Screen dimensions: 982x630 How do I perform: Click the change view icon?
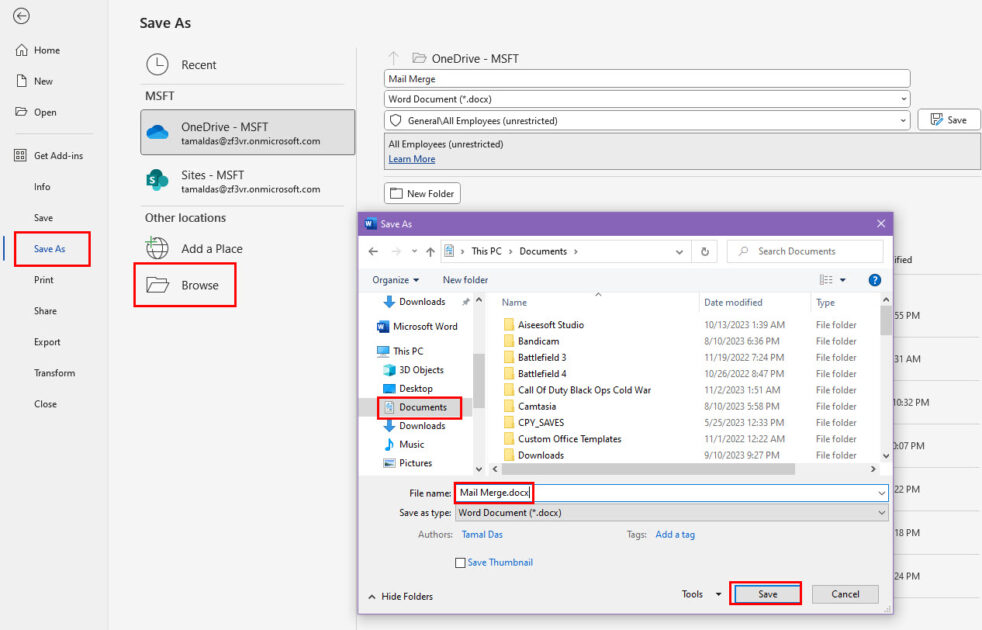click(x=826, y=280)
